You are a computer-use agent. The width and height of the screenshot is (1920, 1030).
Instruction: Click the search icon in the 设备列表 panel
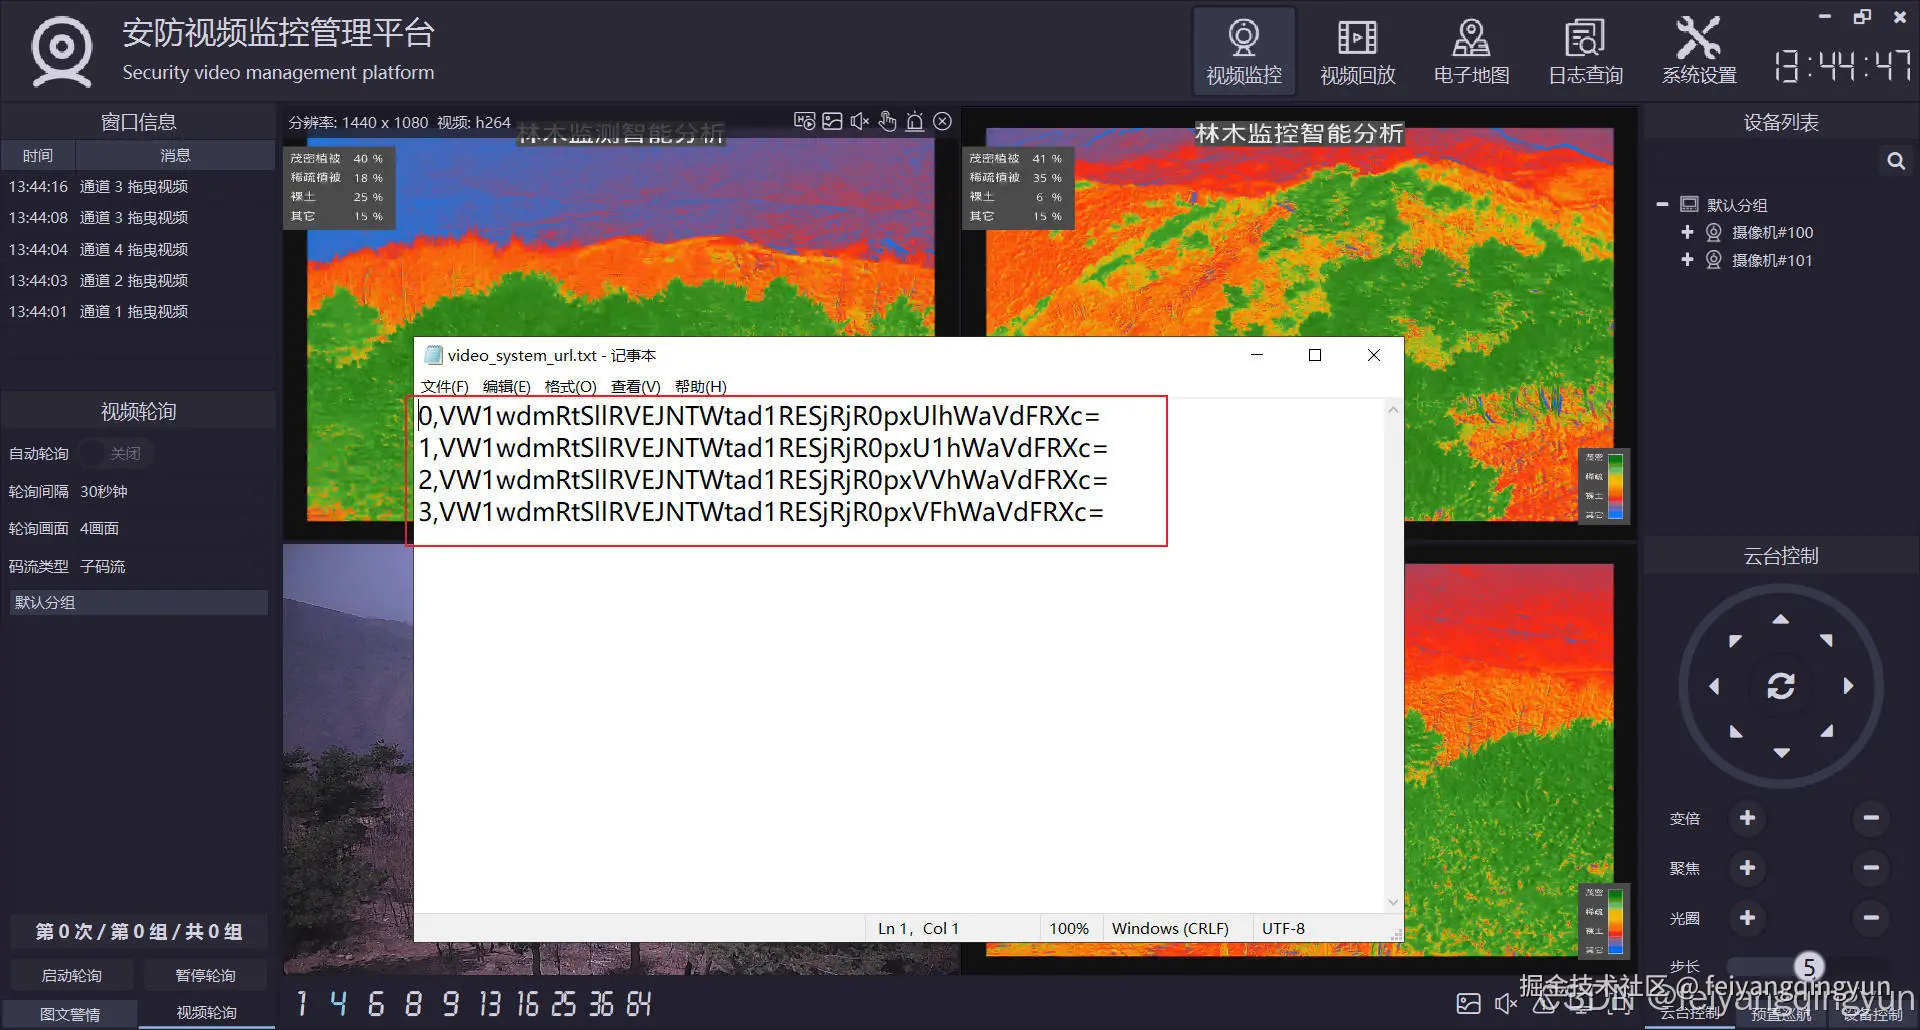click(x=1895, y=161)
